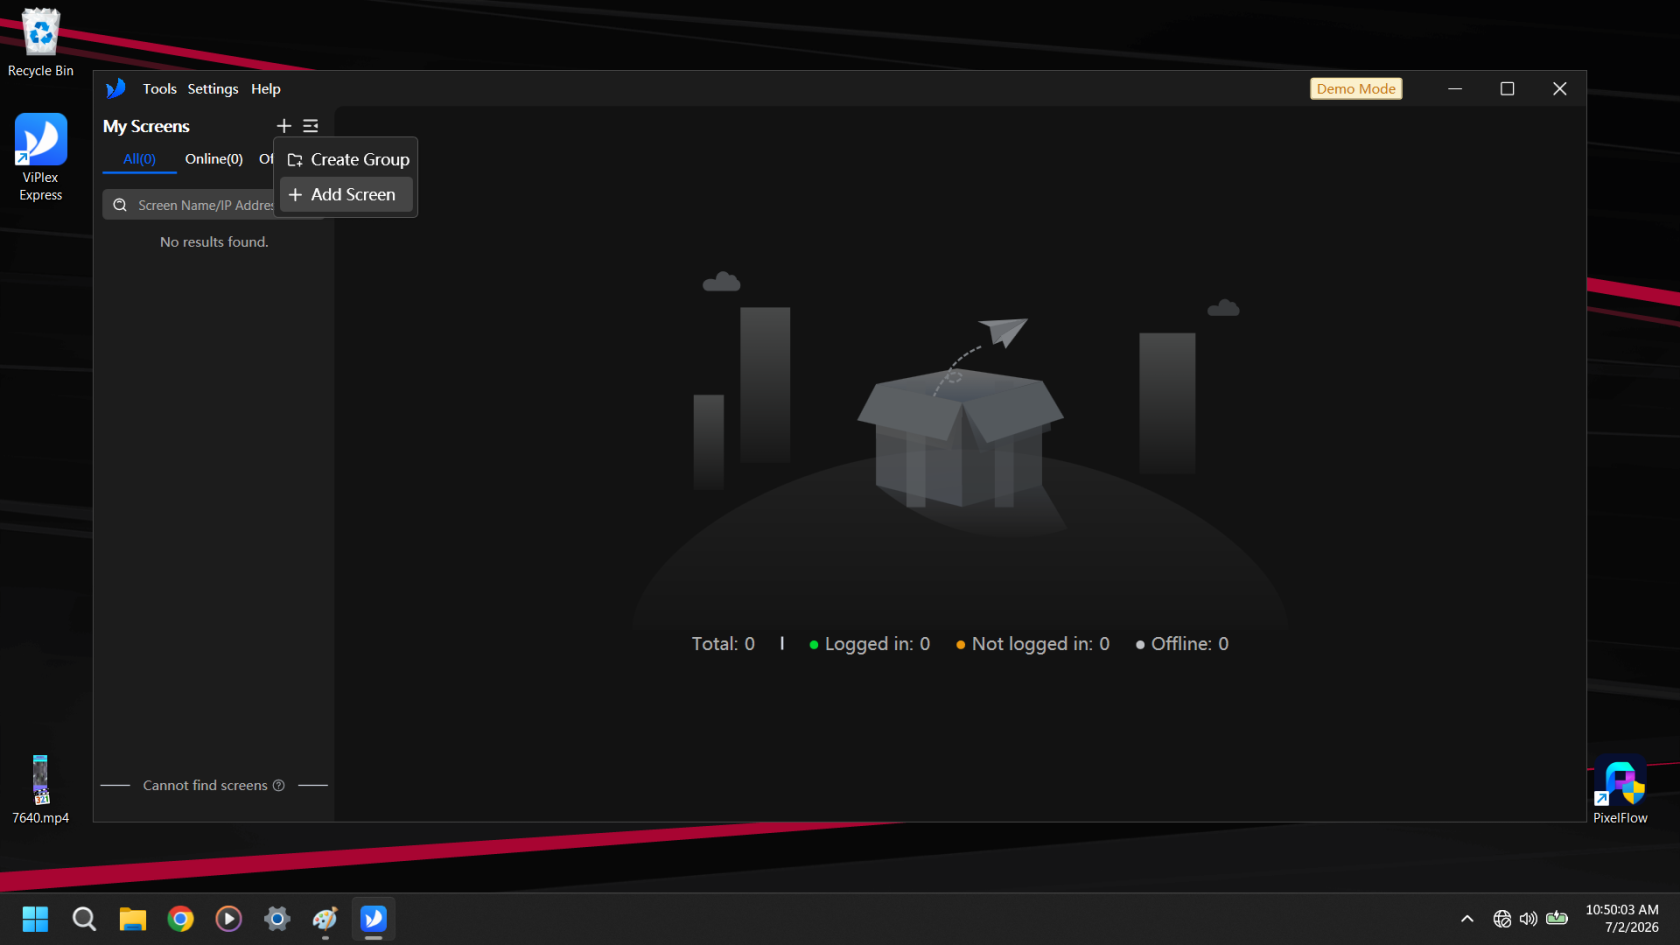This screenshot has height=945, width=1680.
Task: Click the My Screens heading
Action: click(x=146, y=126)
